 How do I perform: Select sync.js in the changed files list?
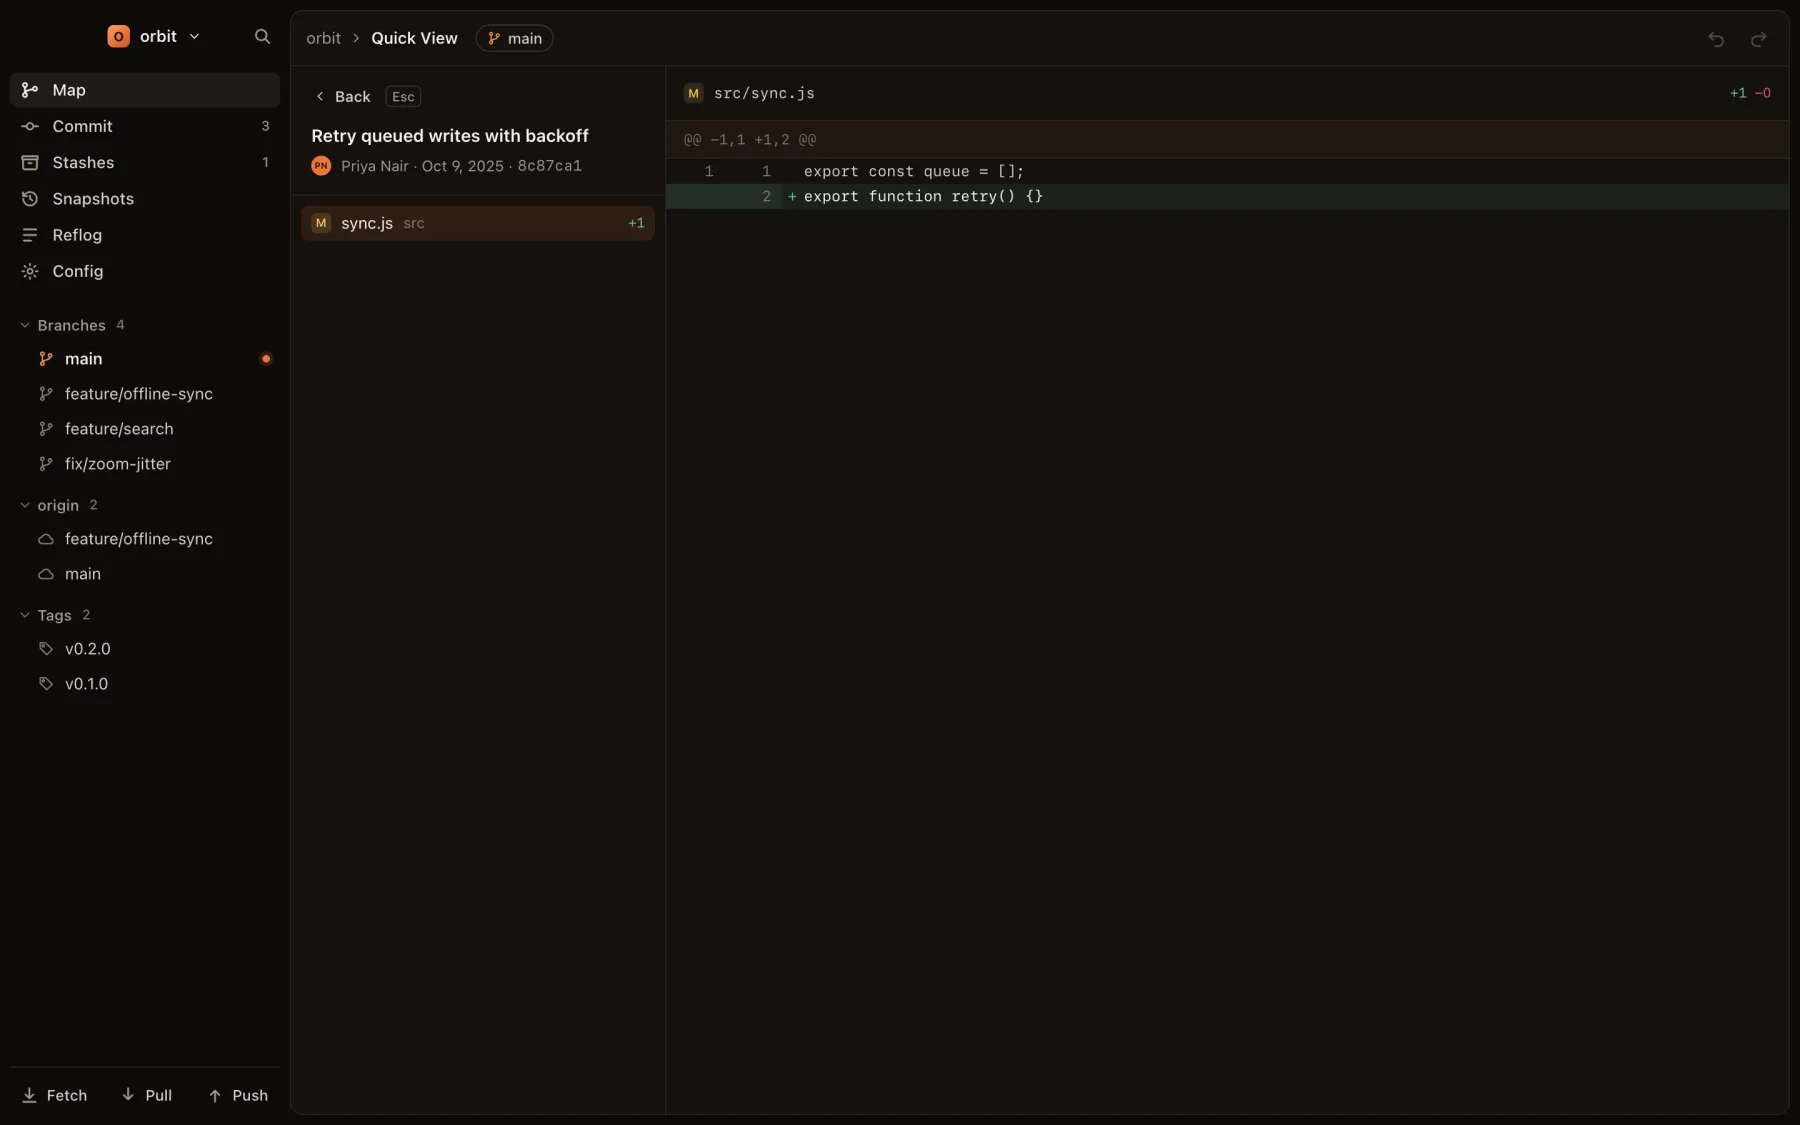[x=478, y=223]
